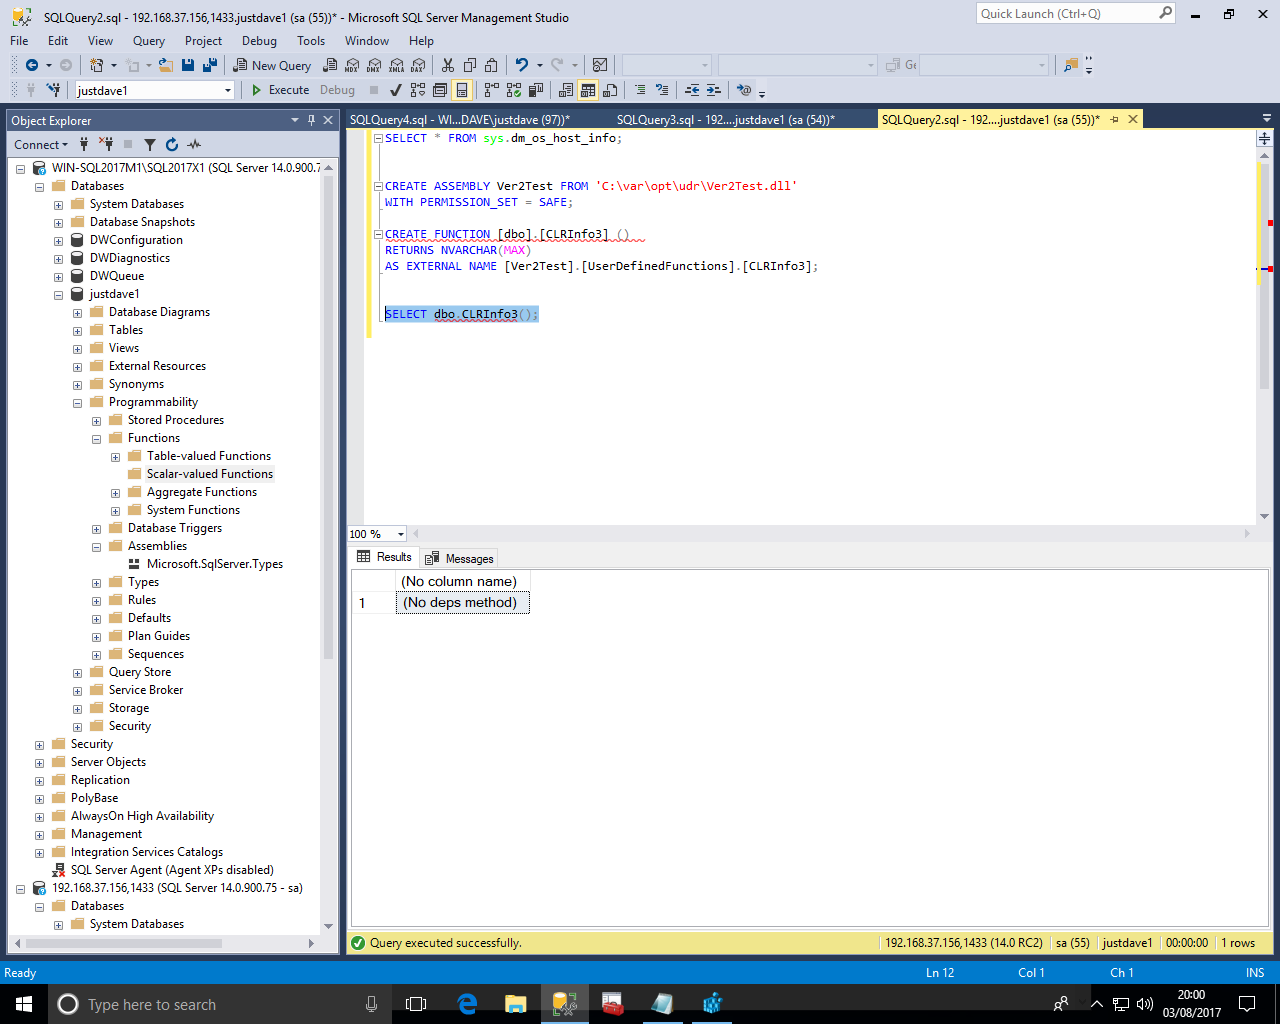Pin the Object Explorer panel
This screenshot has height=1024, width=1280.
coord(311,120)
